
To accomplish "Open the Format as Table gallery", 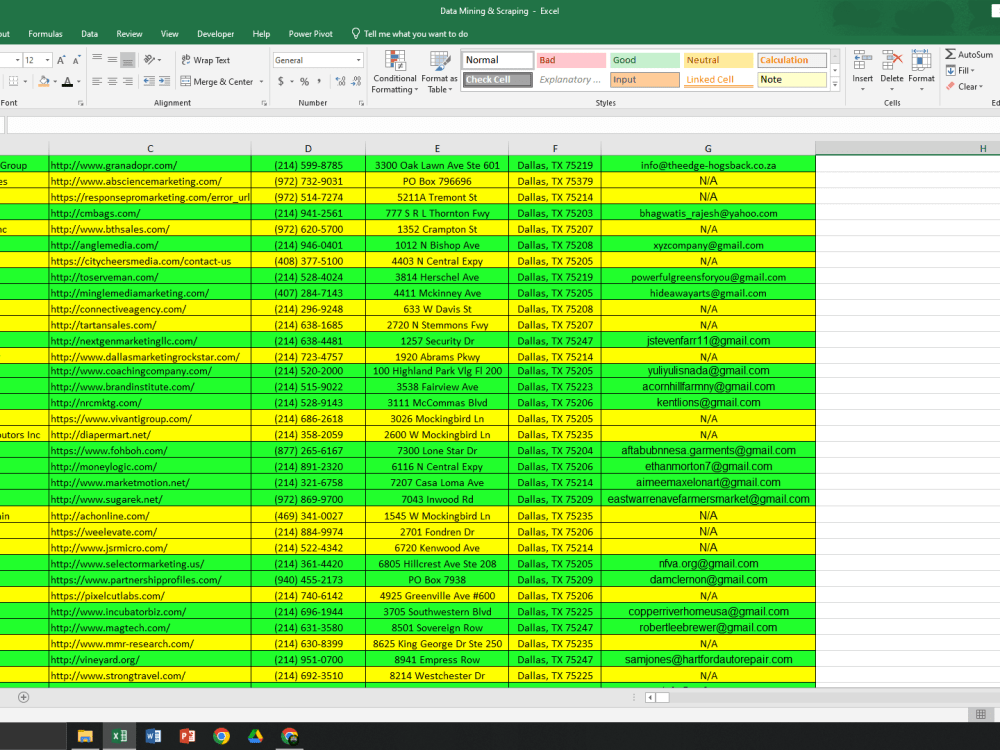I will click(x=439, y=72).
